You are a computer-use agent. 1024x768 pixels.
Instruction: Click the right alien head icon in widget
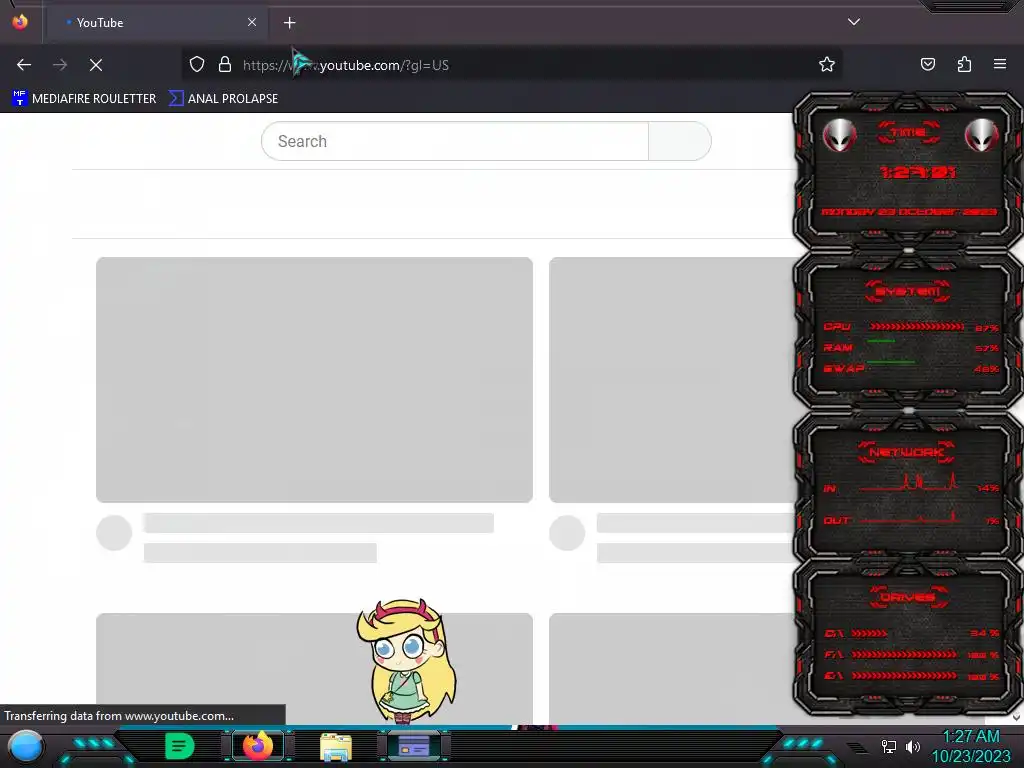pyautogui.click(x=982, y=136)
